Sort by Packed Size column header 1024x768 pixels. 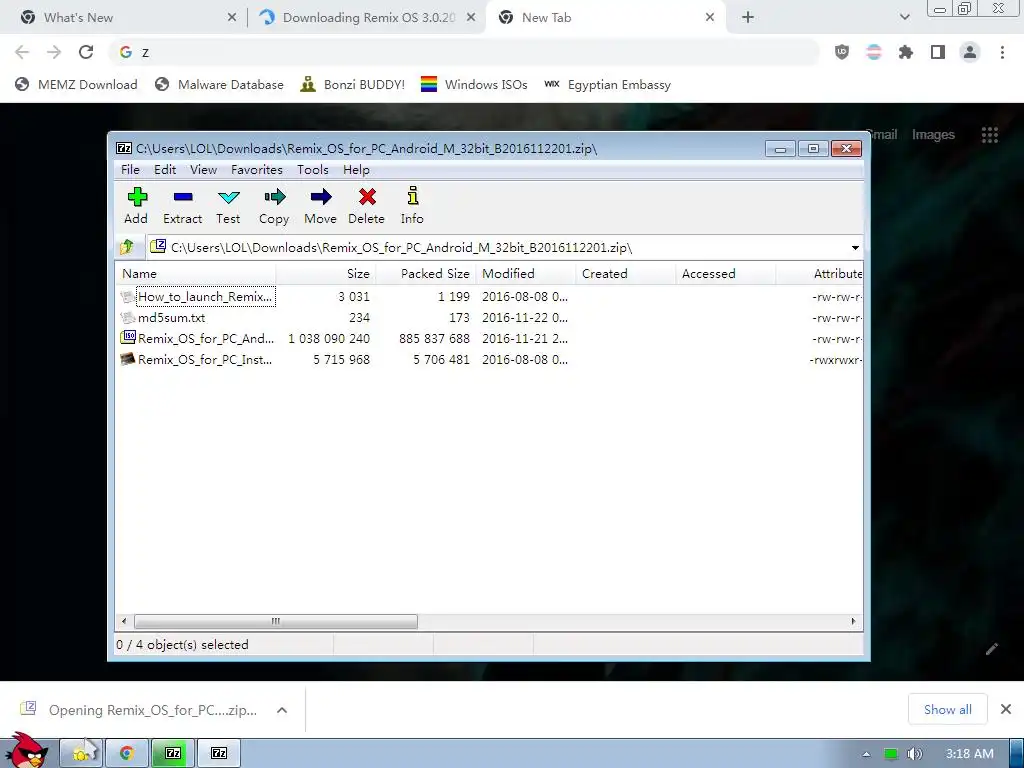(426, 274)
